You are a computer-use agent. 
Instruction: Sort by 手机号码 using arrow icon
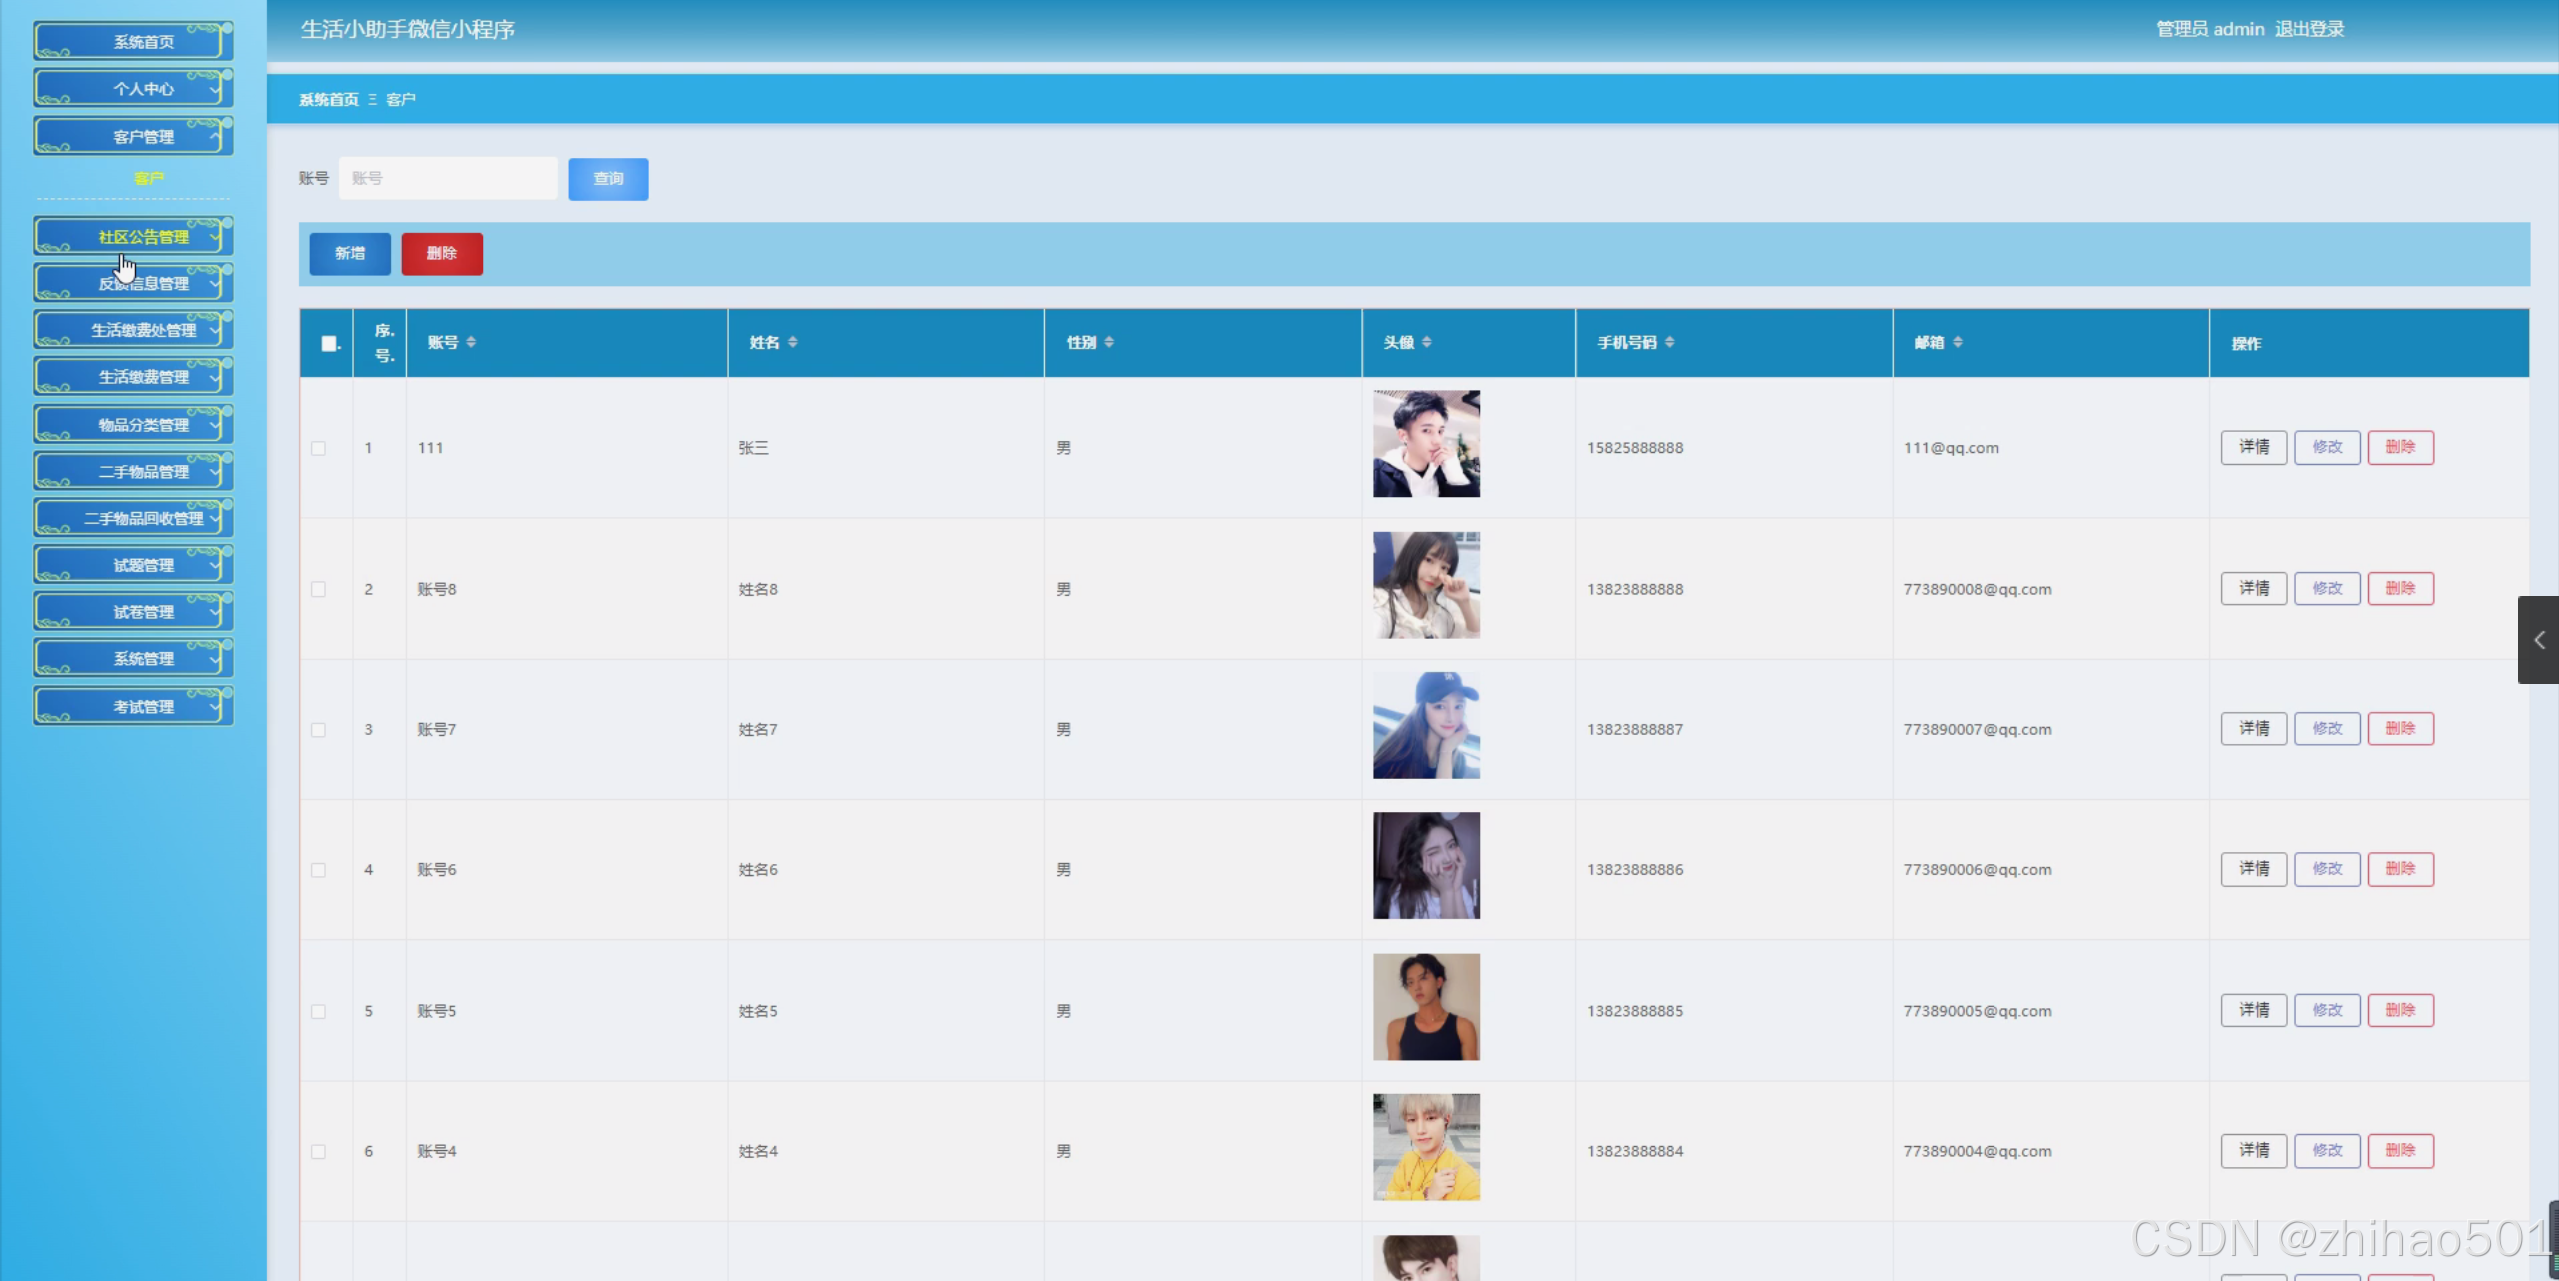click(1670, 342)
